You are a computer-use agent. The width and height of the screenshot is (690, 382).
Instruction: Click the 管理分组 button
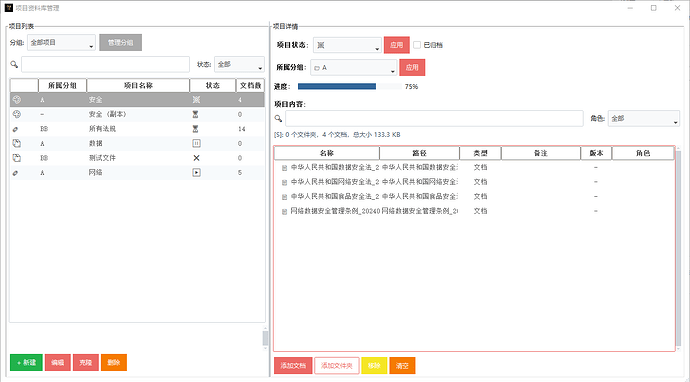point(121,43)
